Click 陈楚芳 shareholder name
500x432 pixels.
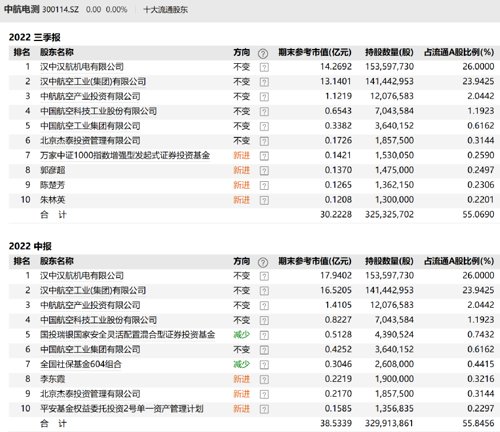tap(52, 185)
